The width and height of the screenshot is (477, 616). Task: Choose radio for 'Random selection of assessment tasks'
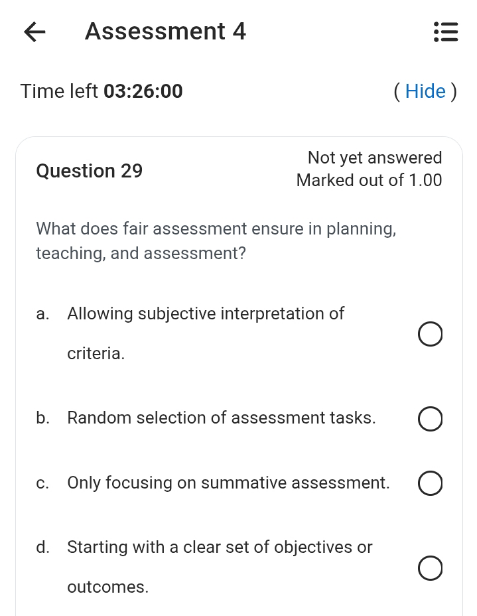pyautogui.click(x=430, y=419)
